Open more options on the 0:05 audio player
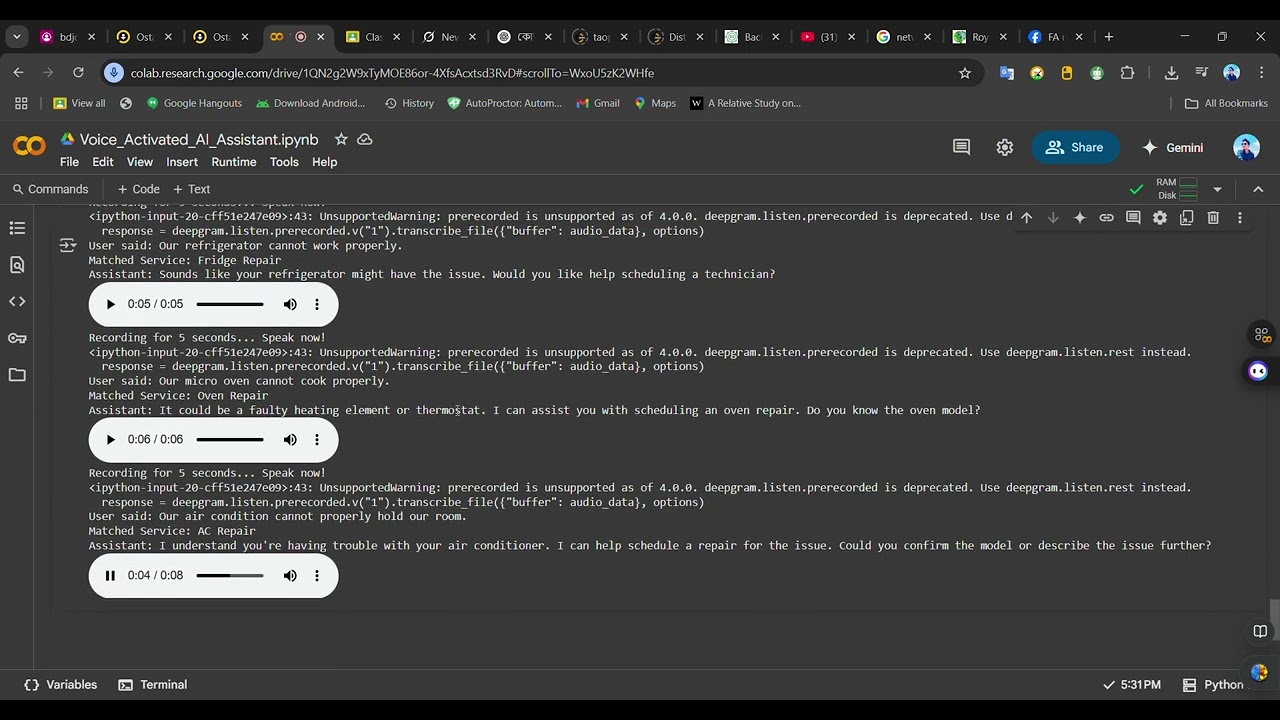 (317, 304)
